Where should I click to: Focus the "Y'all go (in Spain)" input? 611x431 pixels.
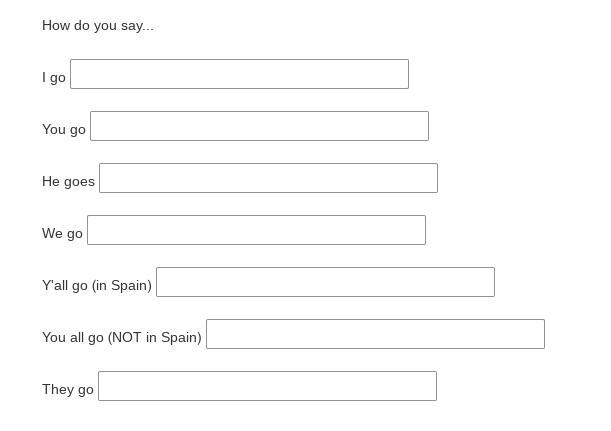pos(325,282)
